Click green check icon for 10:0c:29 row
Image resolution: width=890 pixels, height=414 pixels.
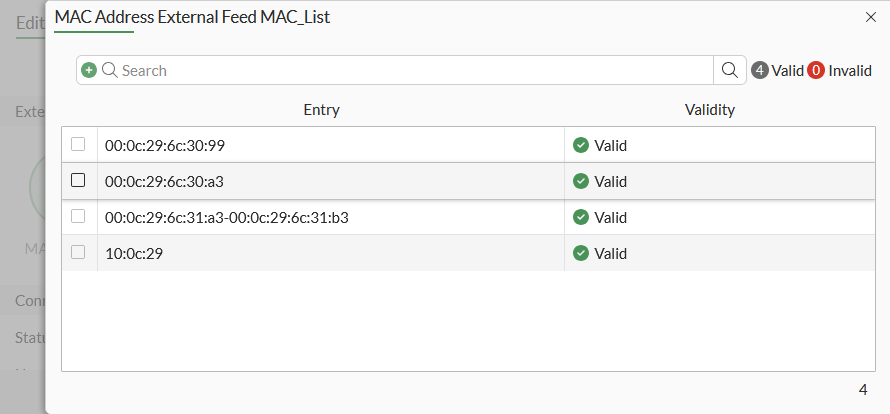tap(581, 253)
